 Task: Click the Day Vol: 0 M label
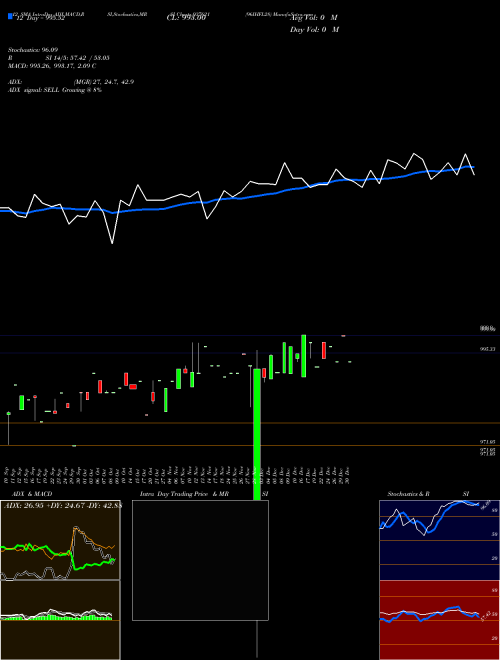[314, 30]
